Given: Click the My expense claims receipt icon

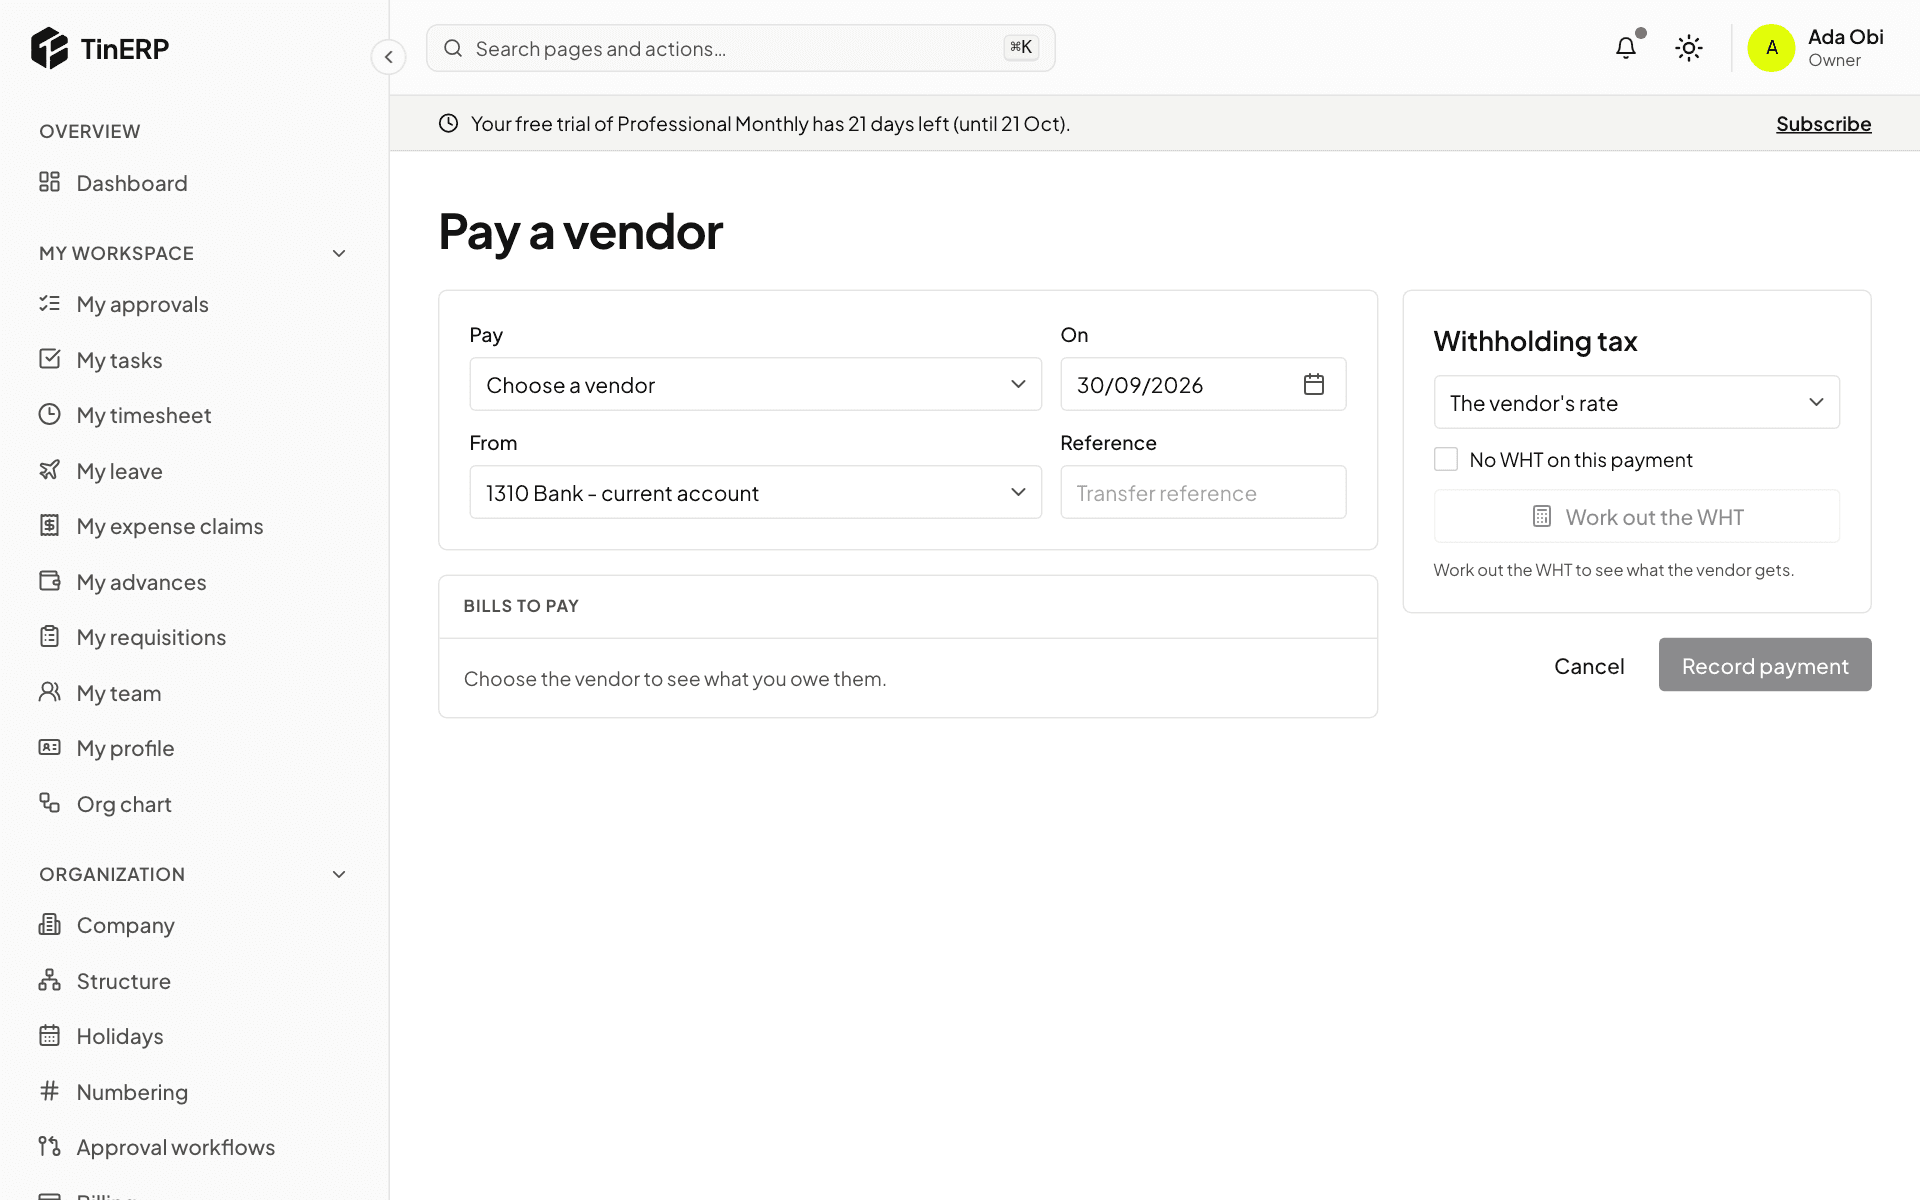Looking at the screenshot, I should pyautogui.click(x=49, y=525).
